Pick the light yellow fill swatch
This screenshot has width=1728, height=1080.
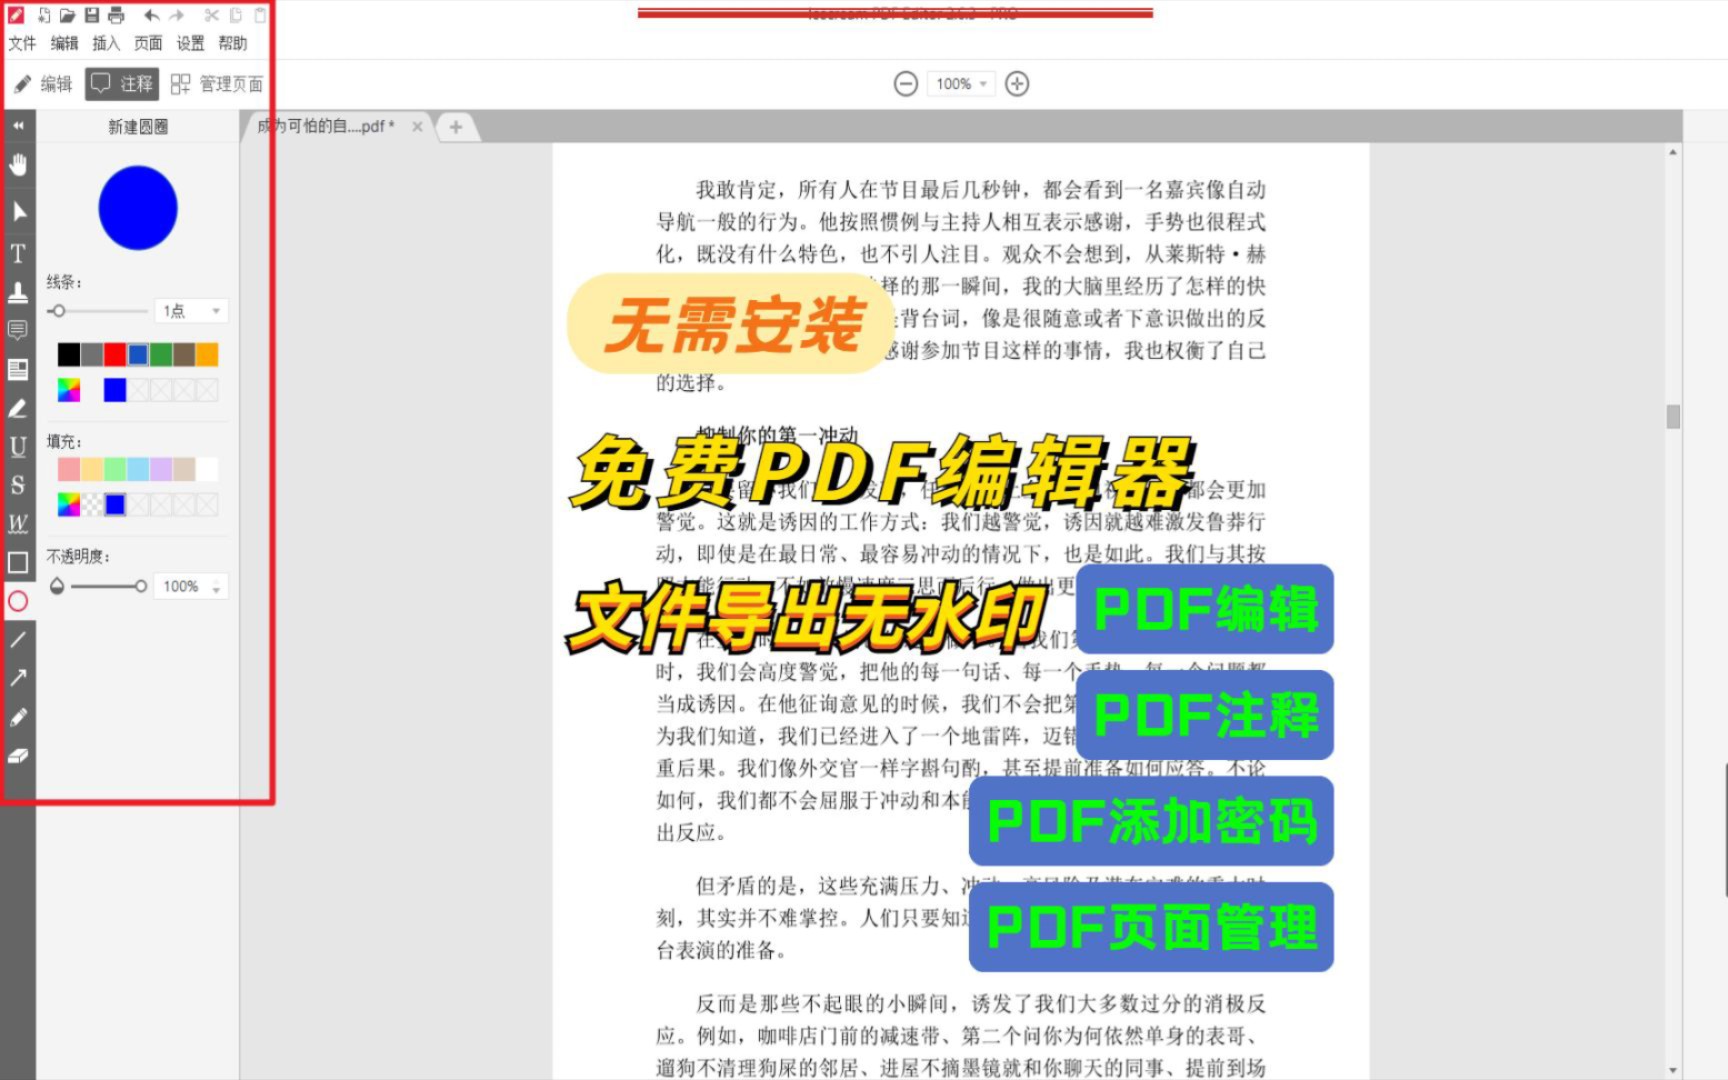coord(92,469)
